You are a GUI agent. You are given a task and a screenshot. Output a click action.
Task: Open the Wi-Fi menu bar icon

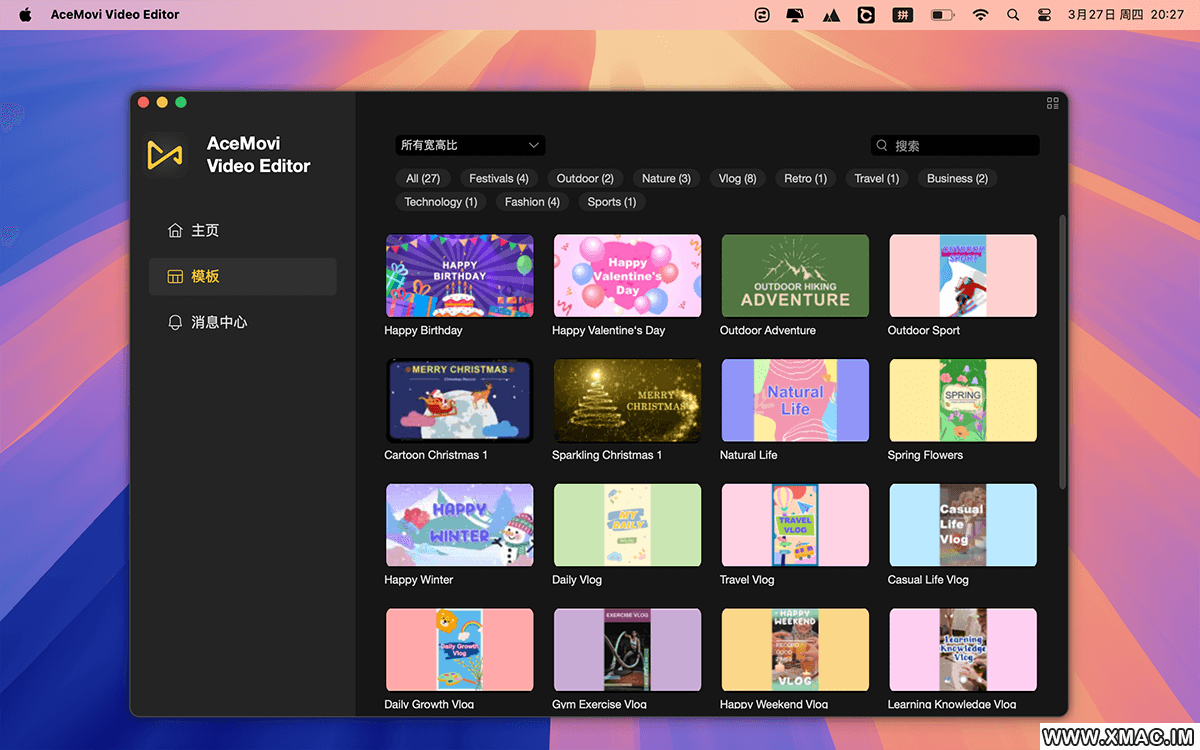click(980, 15)
